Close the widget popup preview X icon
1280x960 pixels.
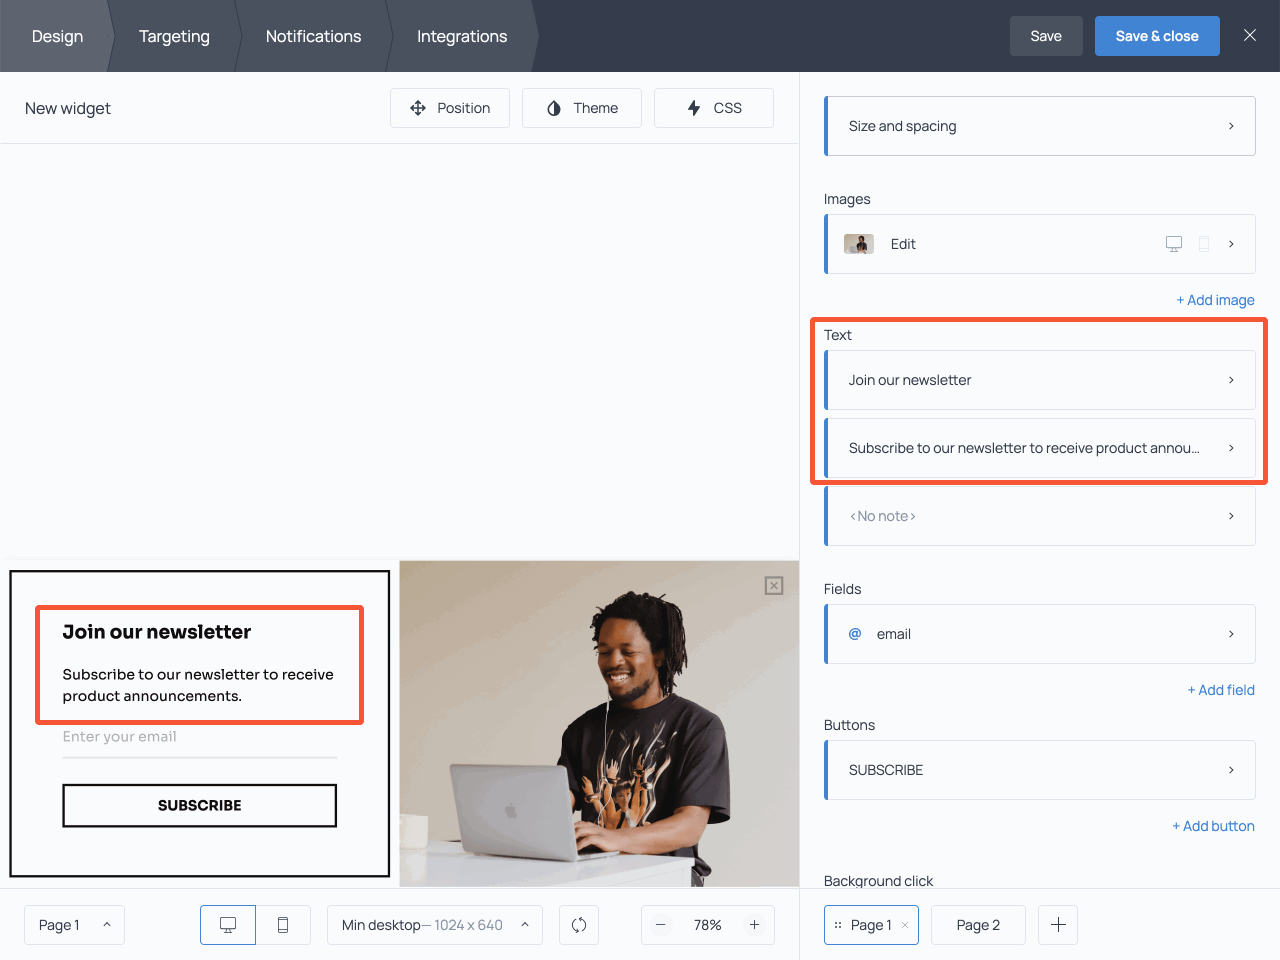pos(774,586)
